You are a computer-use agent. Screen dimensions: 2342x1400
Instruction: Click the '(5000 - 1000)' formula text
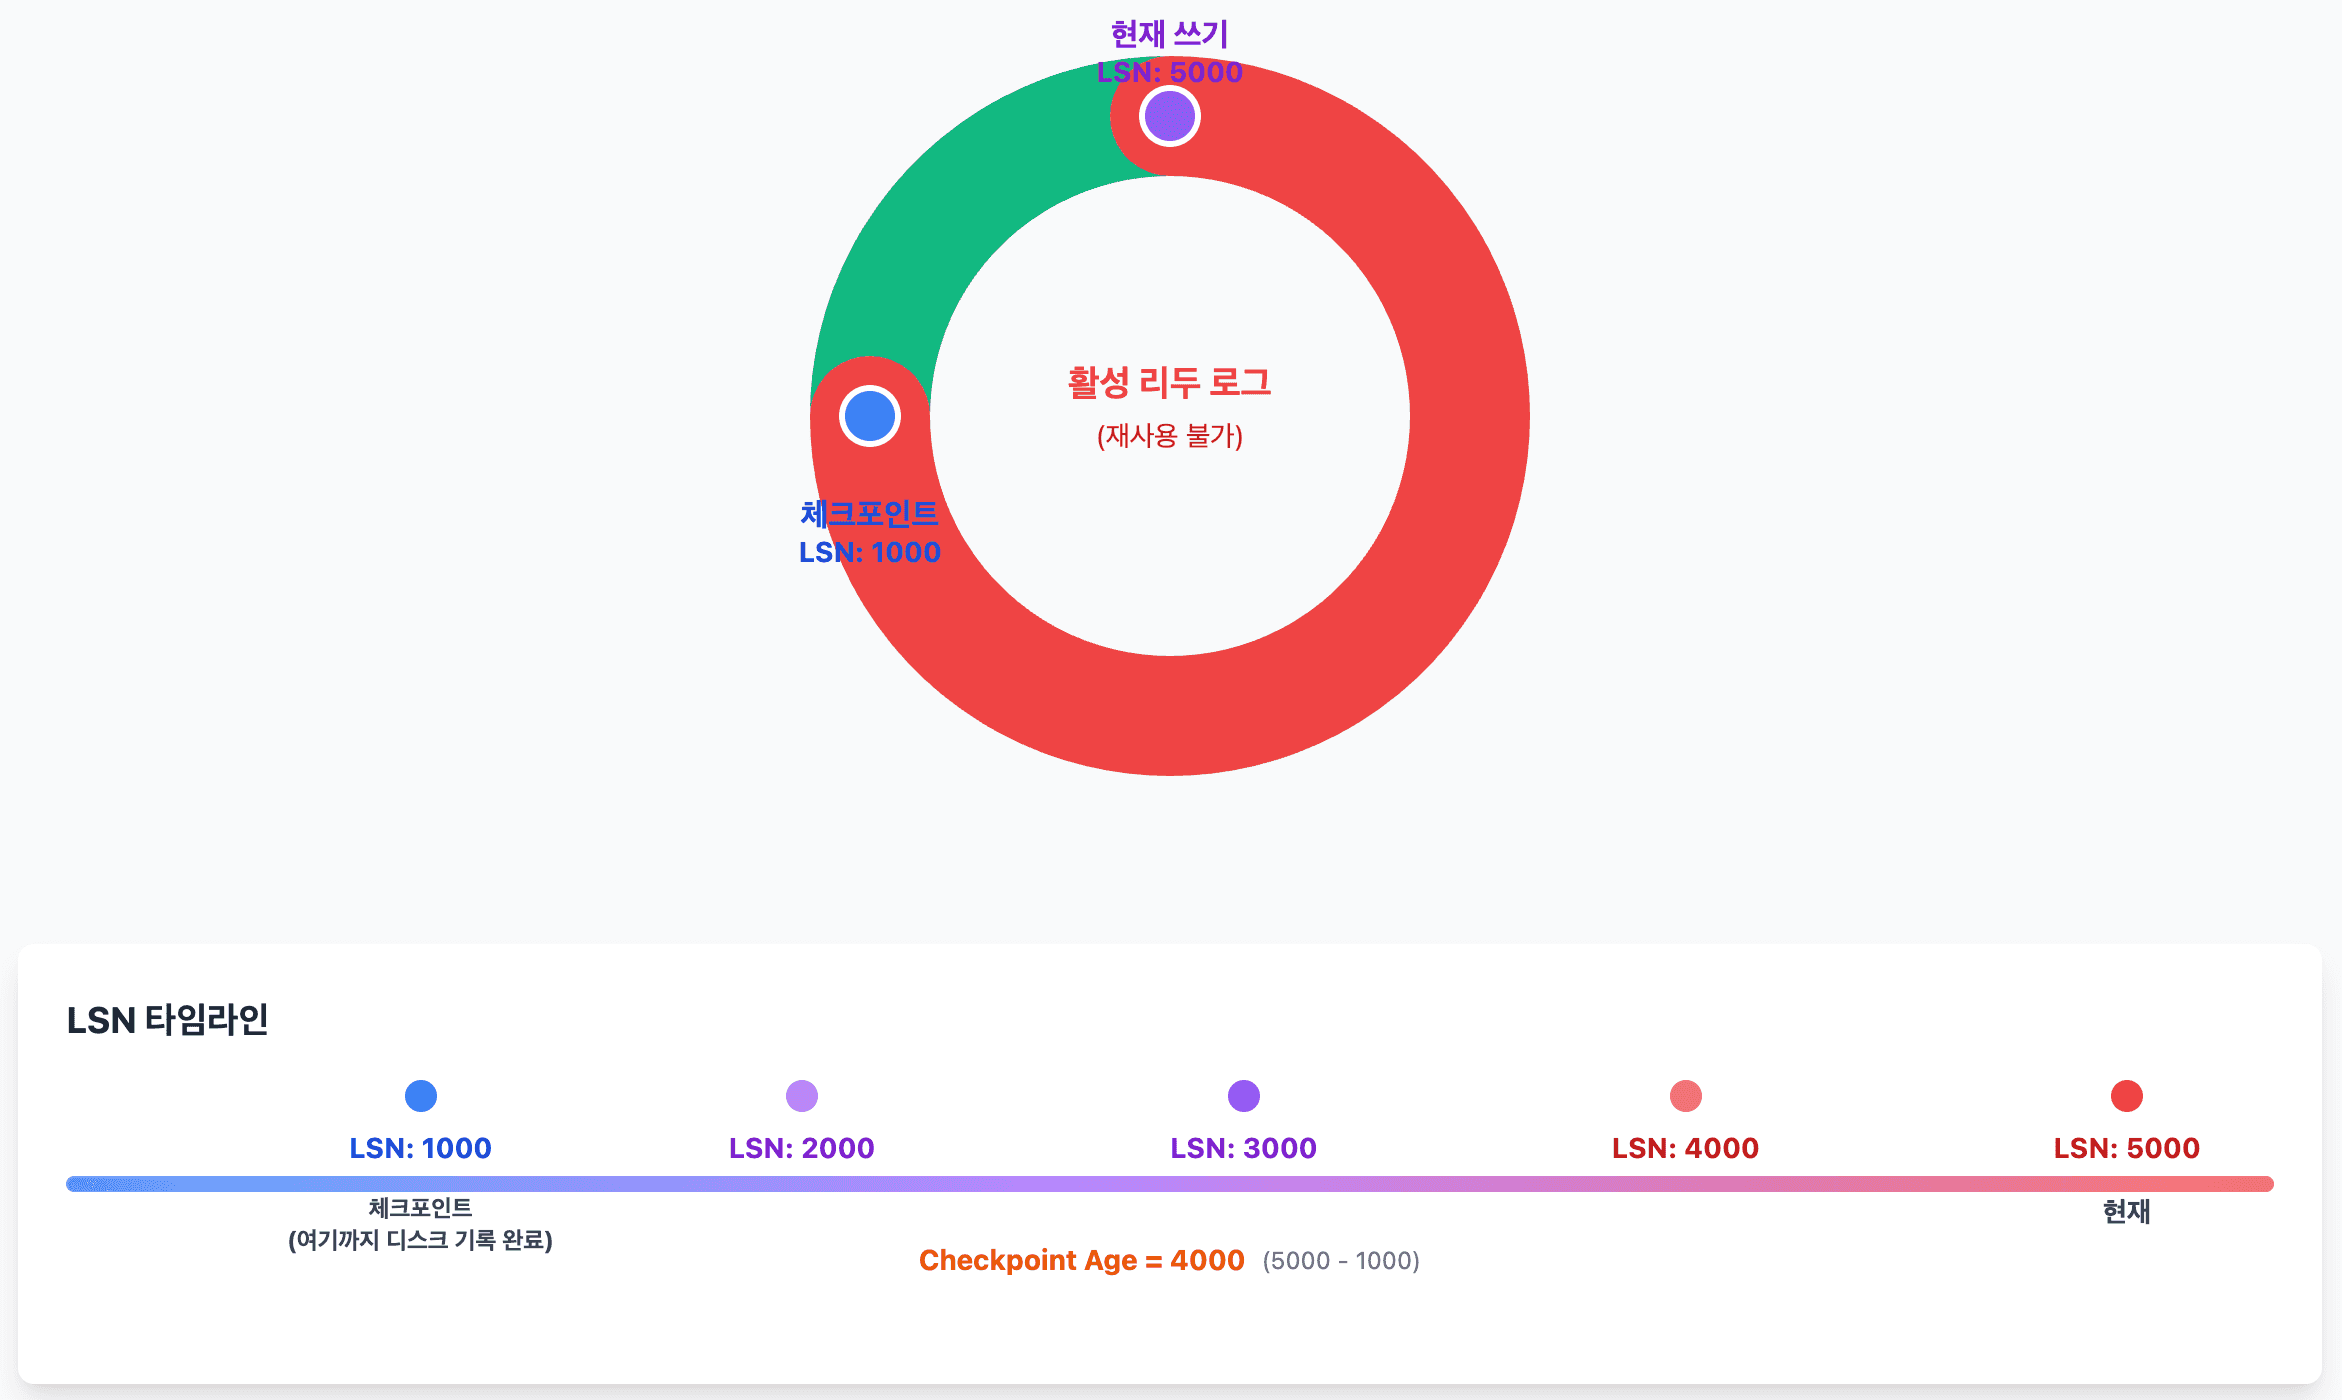1340,1261
